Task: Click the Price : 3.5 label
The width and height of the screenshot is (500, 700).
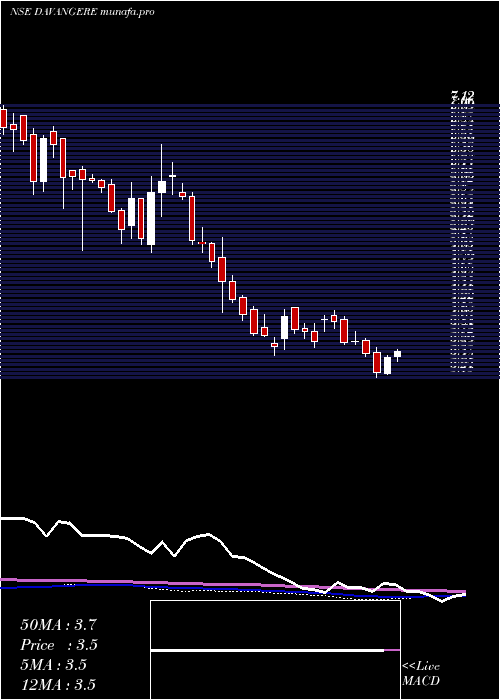Action: (x=59, y=645)
